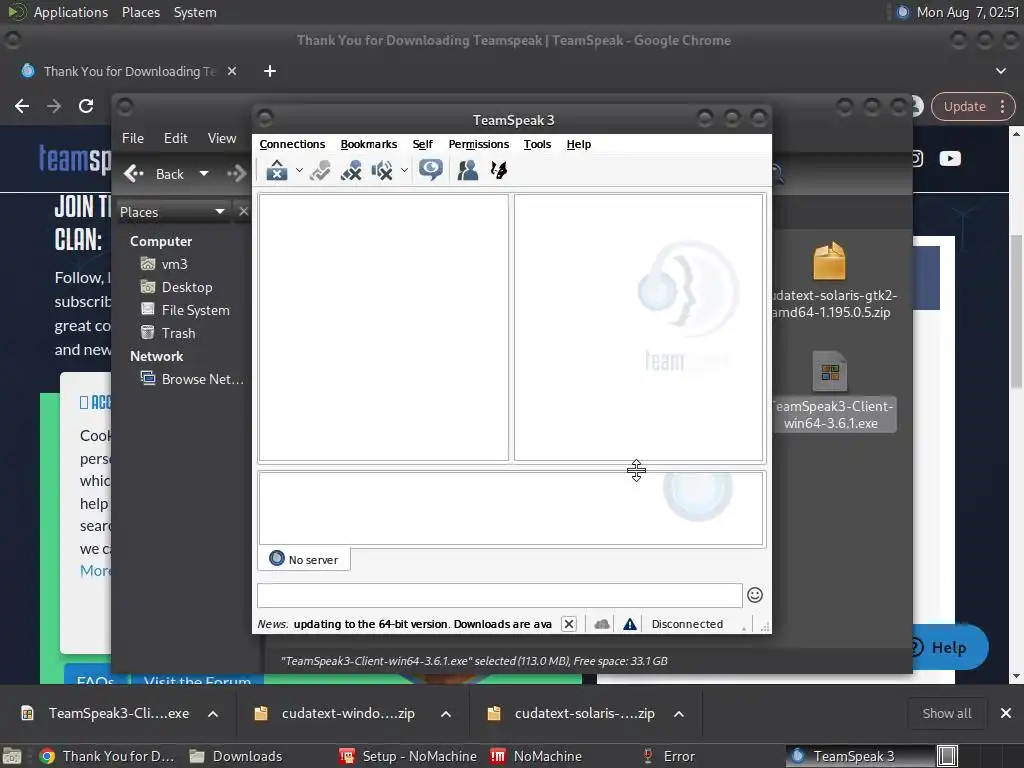1024x768 pixels.
Task: Click the Away status speech-bubble icon
Action: [x=431, y=170]
